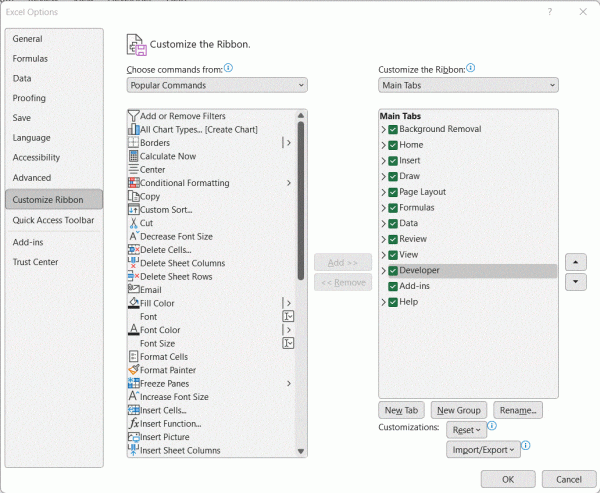600x493 pixels.
Task: Open the Choose commands from dropdown
Action: (217, 86)
